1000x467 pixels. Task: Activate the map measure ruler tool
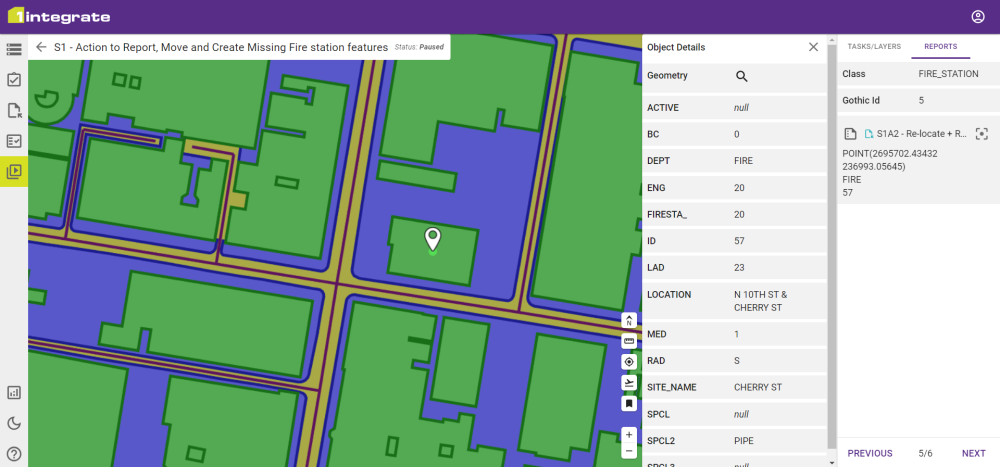click(629, 341)
